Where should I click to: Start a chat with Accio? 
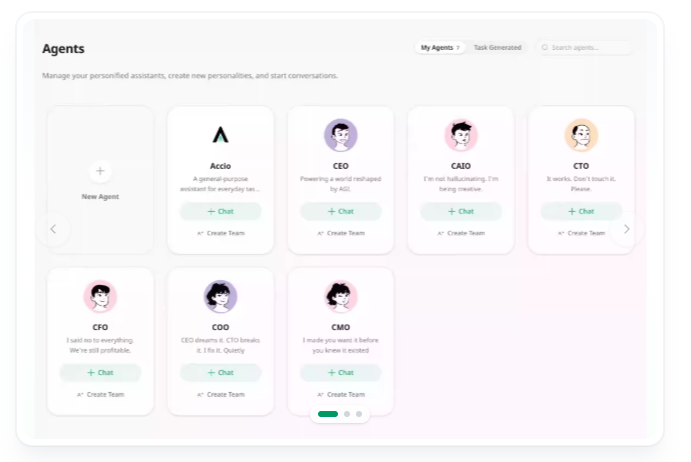point(220,211)
